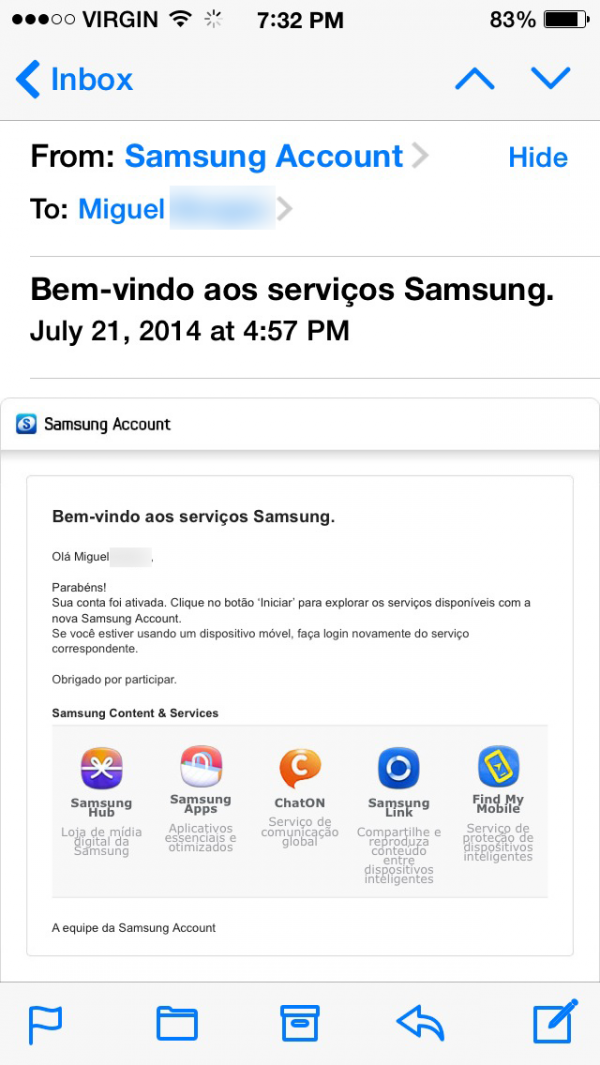Hide the sender details
This screenshot has height=1065, width=600.
coord(538,158)
